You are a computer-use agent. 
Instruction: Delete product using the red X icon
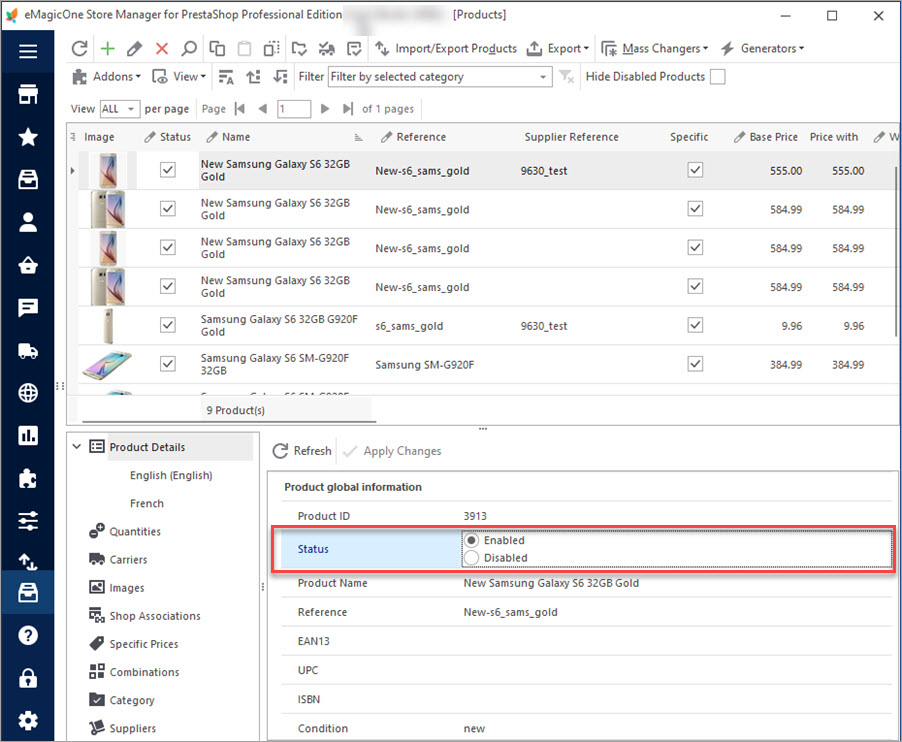pyautogui.click(x=162, y=49)
